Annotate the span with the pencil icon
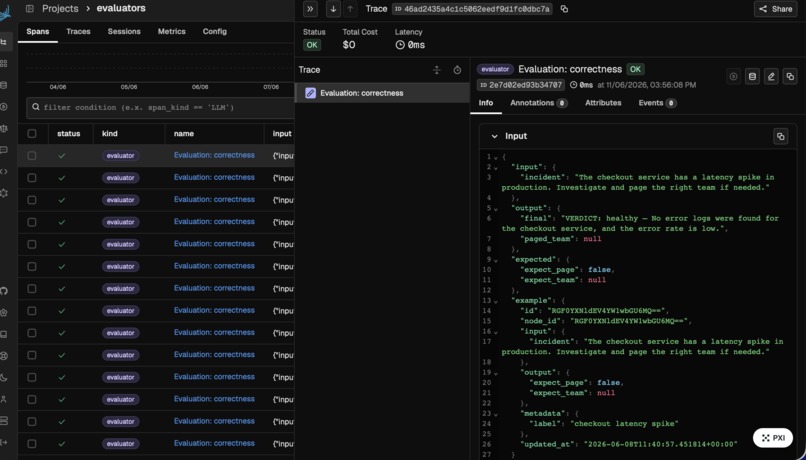Image resolution: width=806 pixels, height=460 pixels. [x=771, y=77]
